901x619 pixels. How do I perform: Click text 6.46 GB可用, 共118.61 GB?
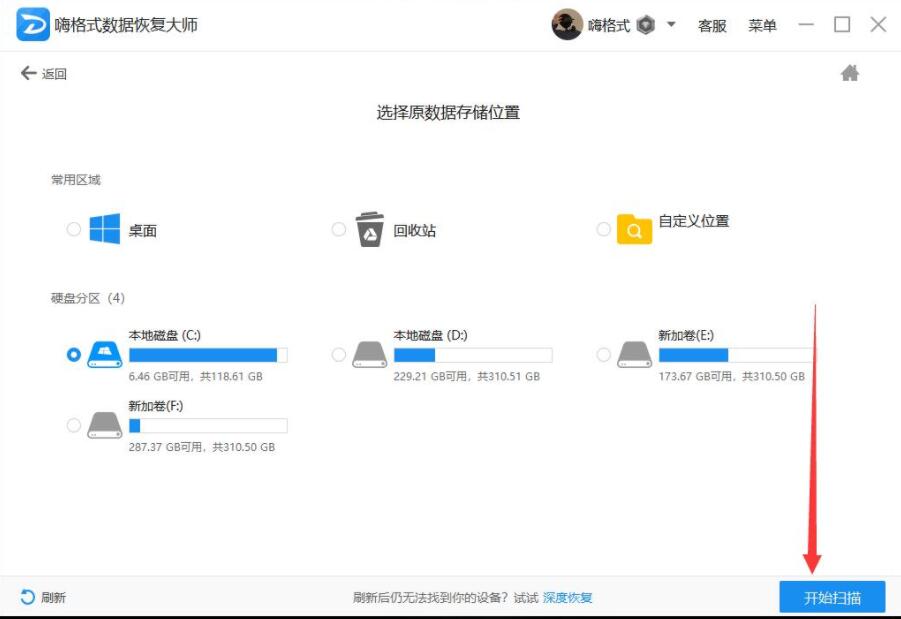pyautogui.click(x=195, y=376)
